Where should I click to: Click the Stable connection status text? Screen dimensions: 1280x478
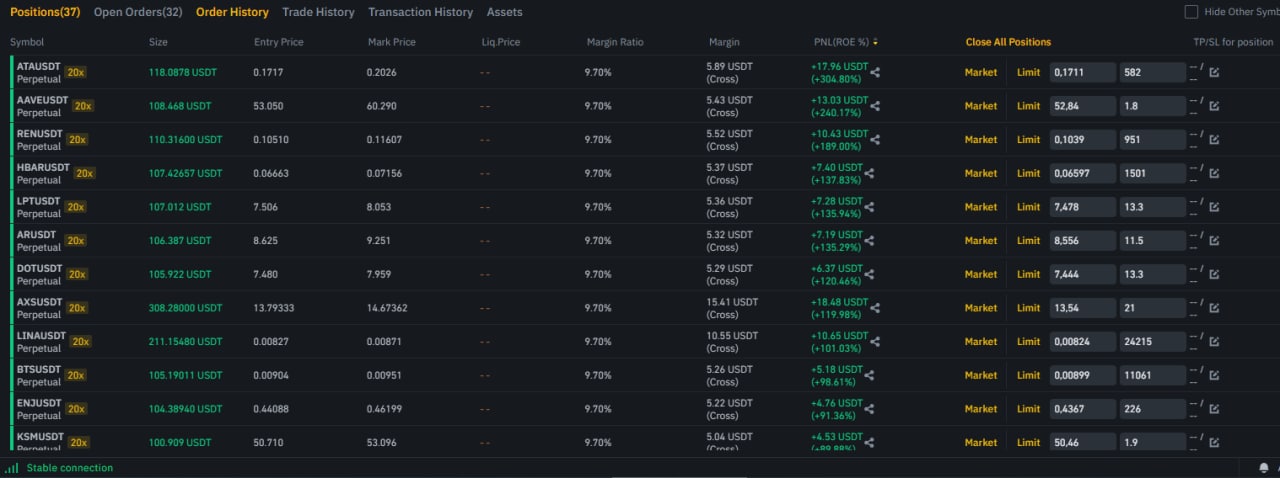click(70, 468)
